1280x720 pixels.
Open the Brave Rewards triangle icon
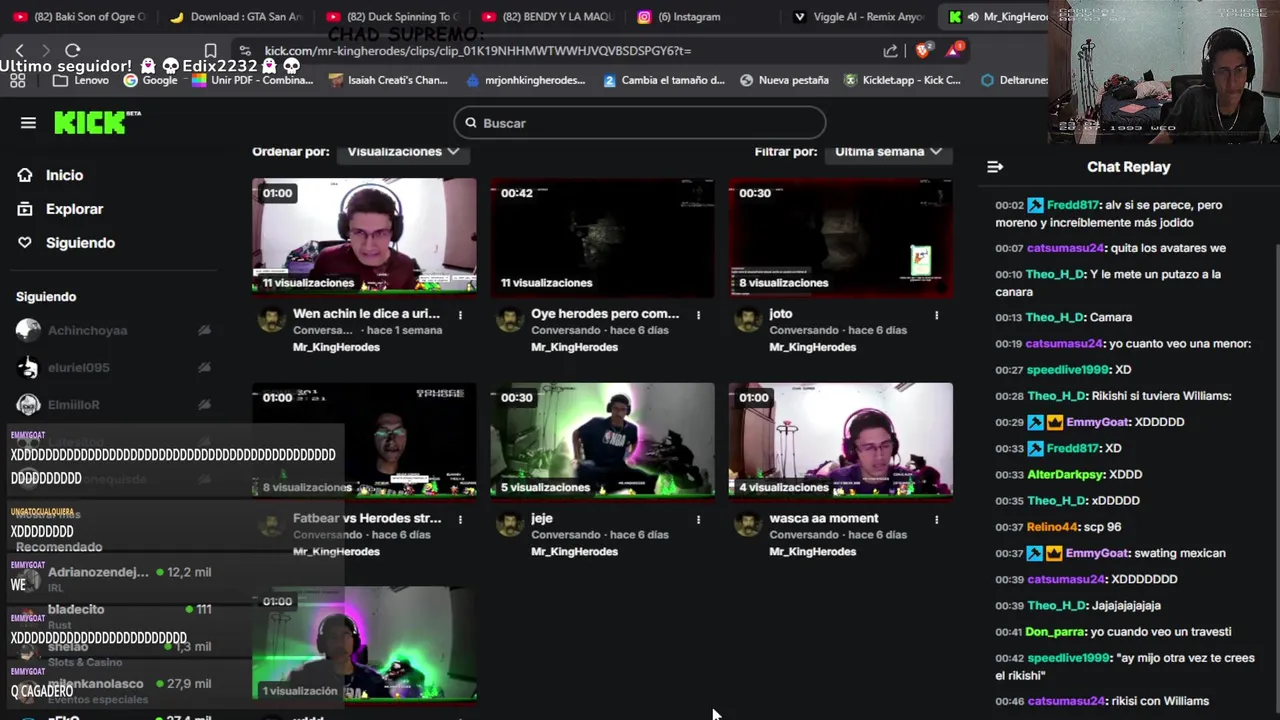pyautogui.click(x=954, y=50)
